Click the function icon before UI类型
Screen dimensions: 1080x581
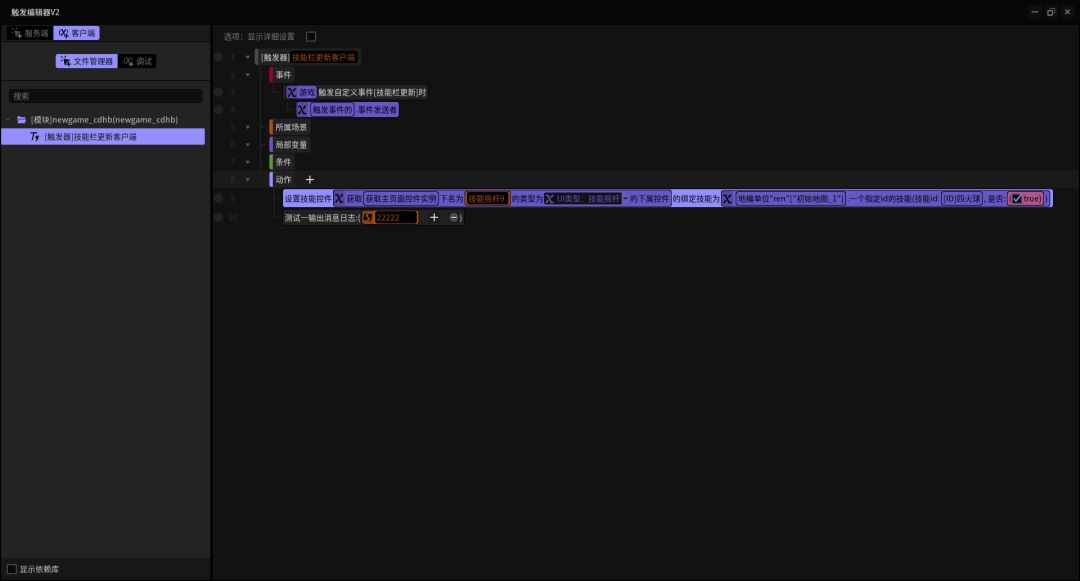point(549,198)
